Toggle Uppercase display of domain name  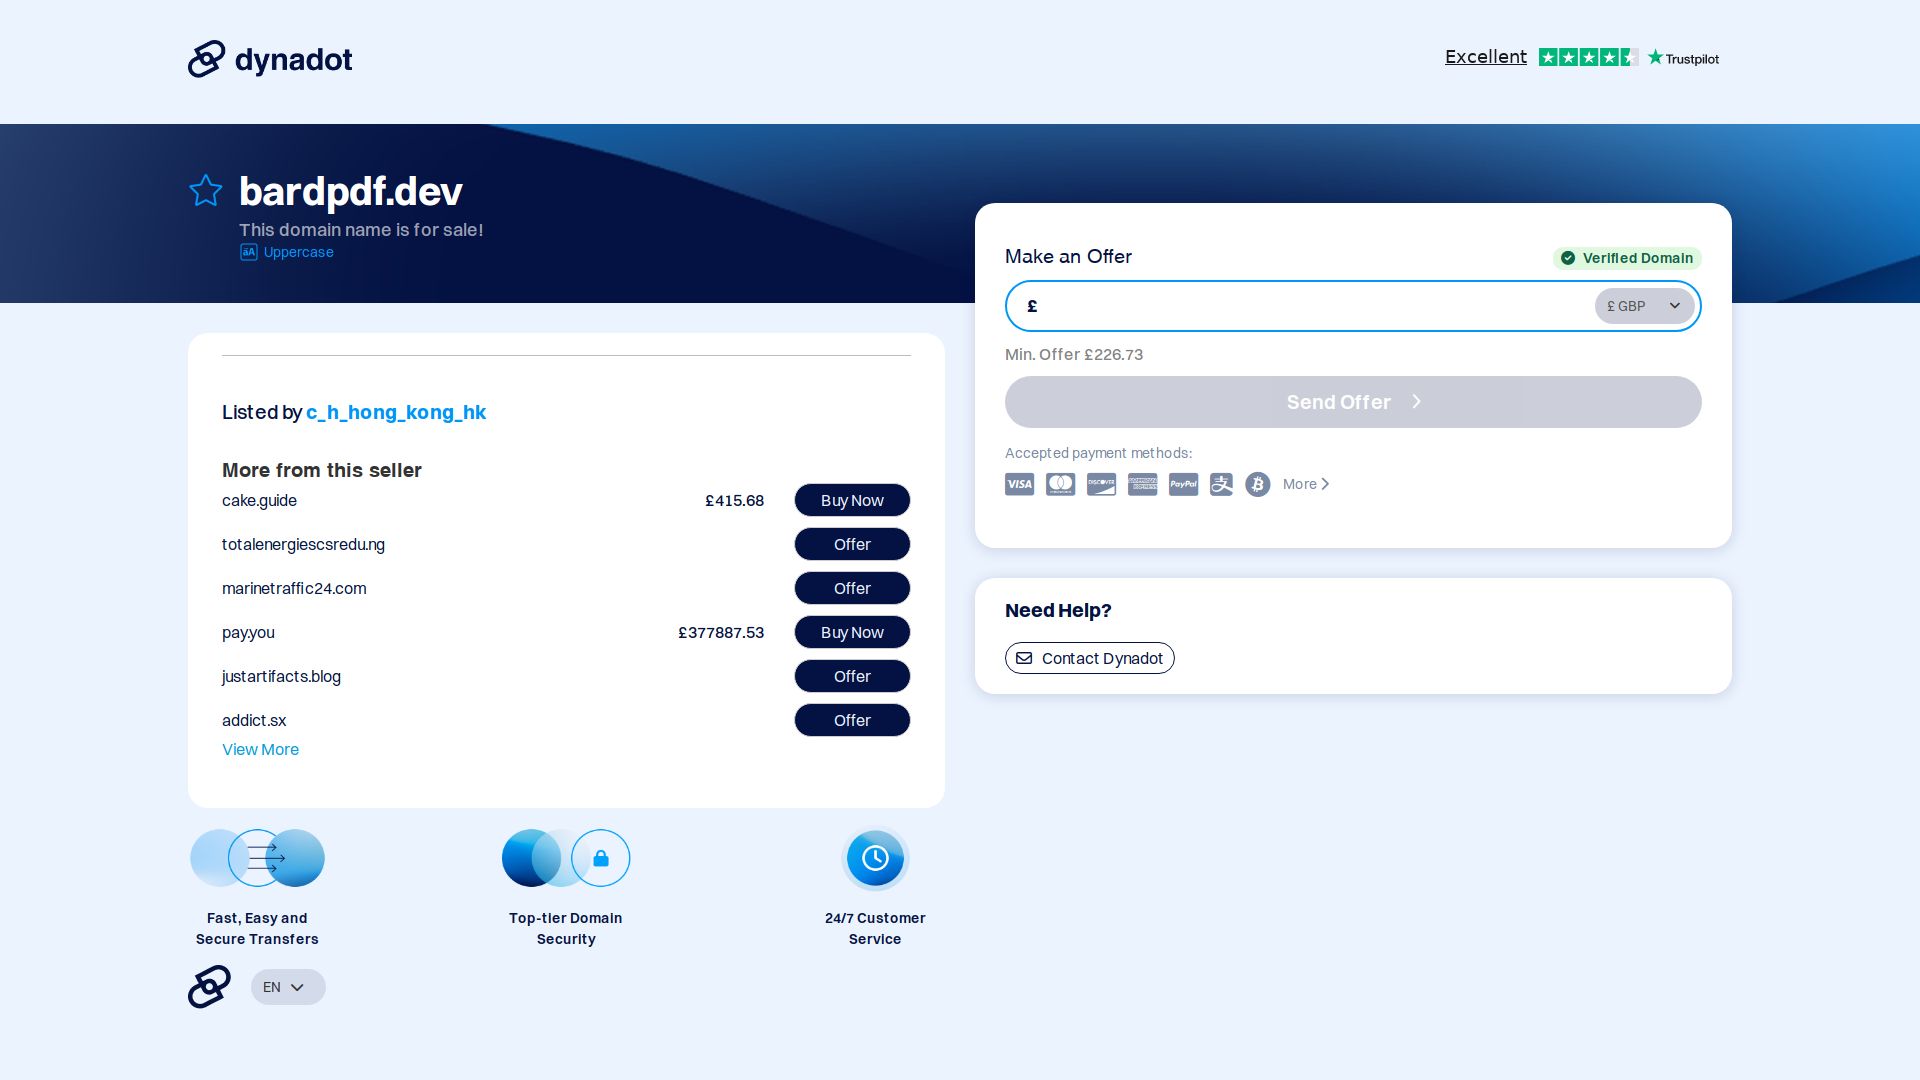click(287, 252)
